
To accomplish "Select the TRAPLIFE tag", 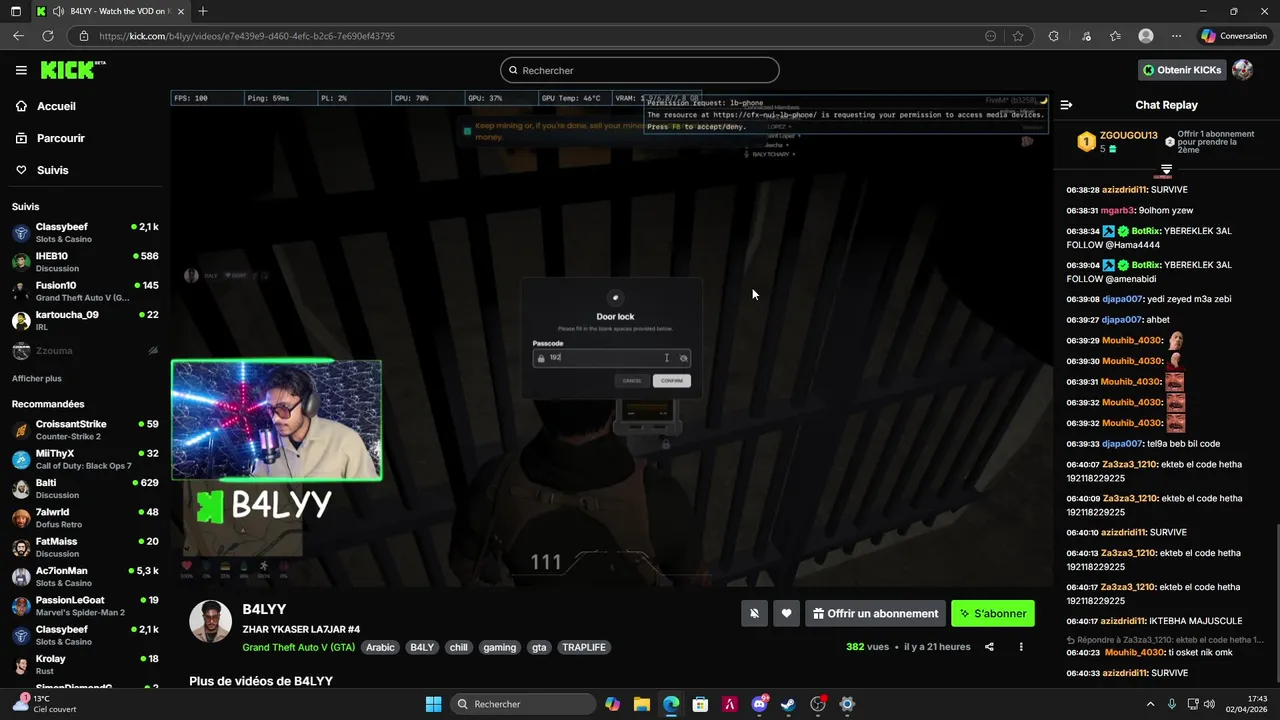I will (x=584, y=647).
